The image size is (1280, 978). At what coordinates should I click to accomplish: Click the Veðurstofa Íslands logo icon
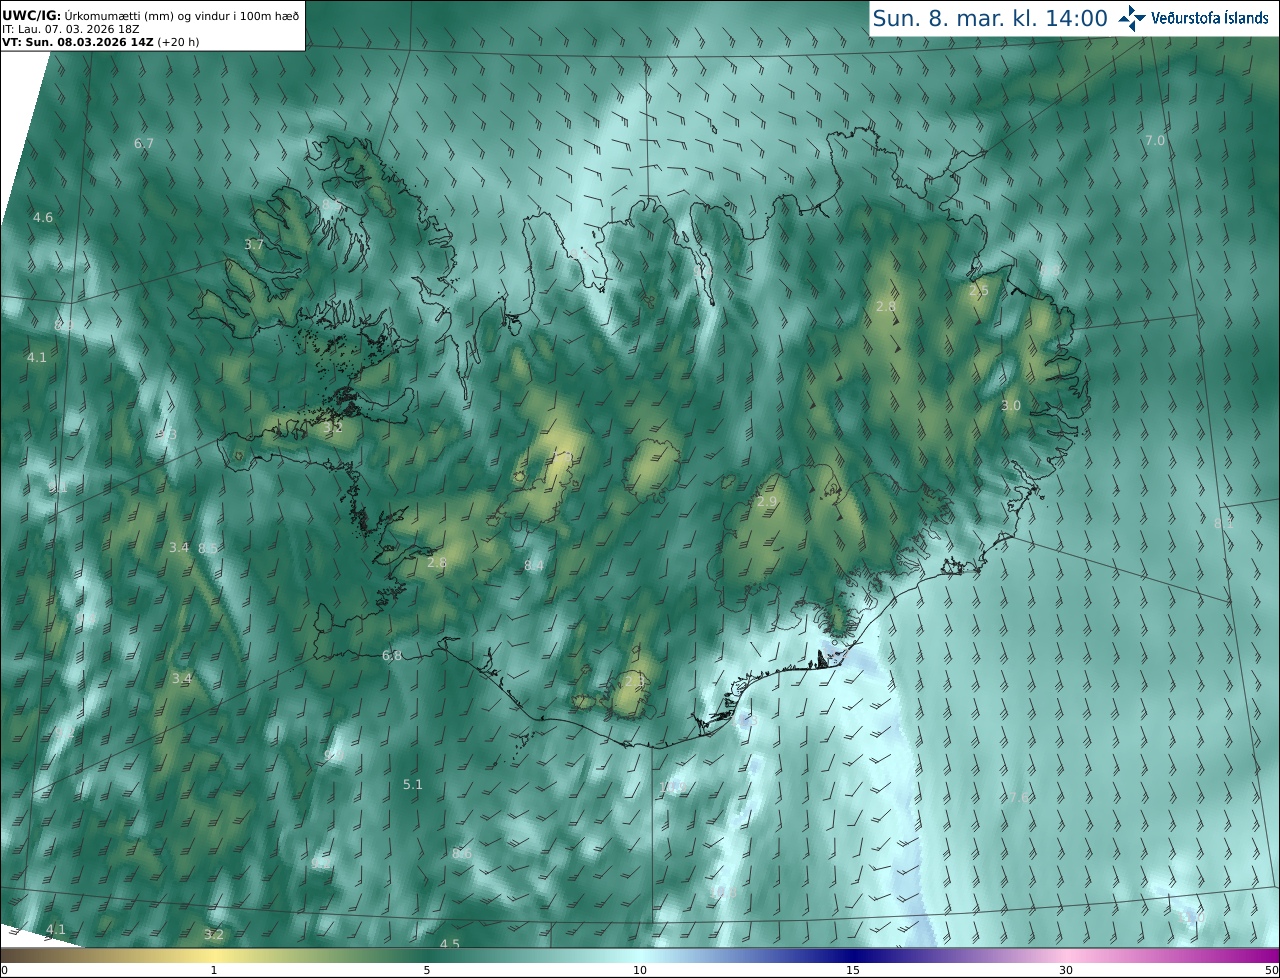1132,18
